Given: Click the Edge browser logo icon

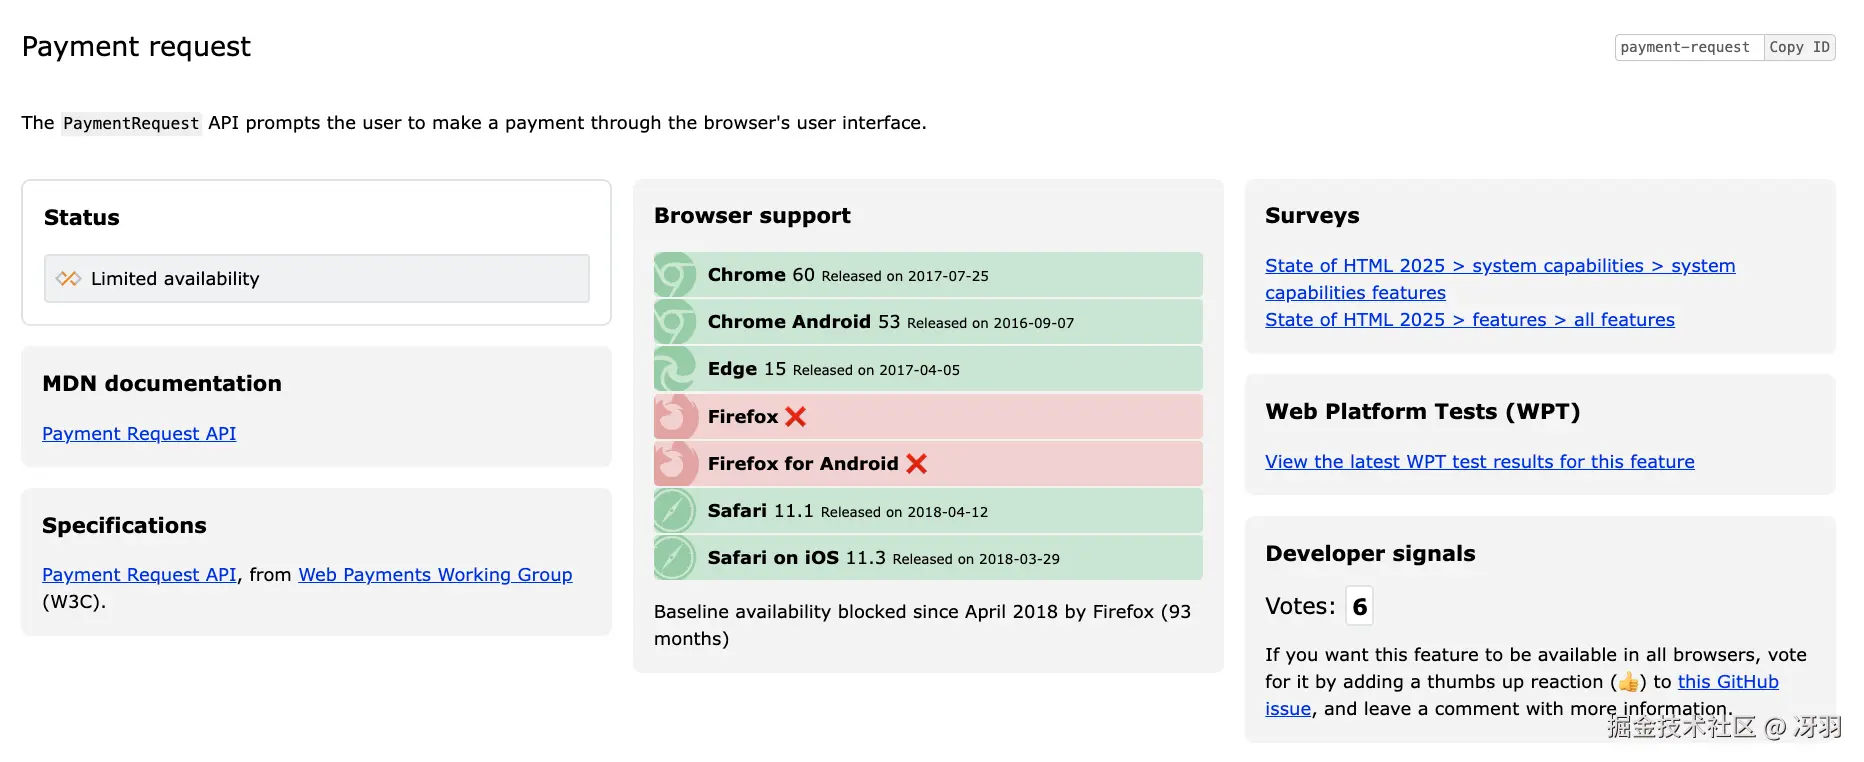Looking at the screenshot, I should point(675,369).
